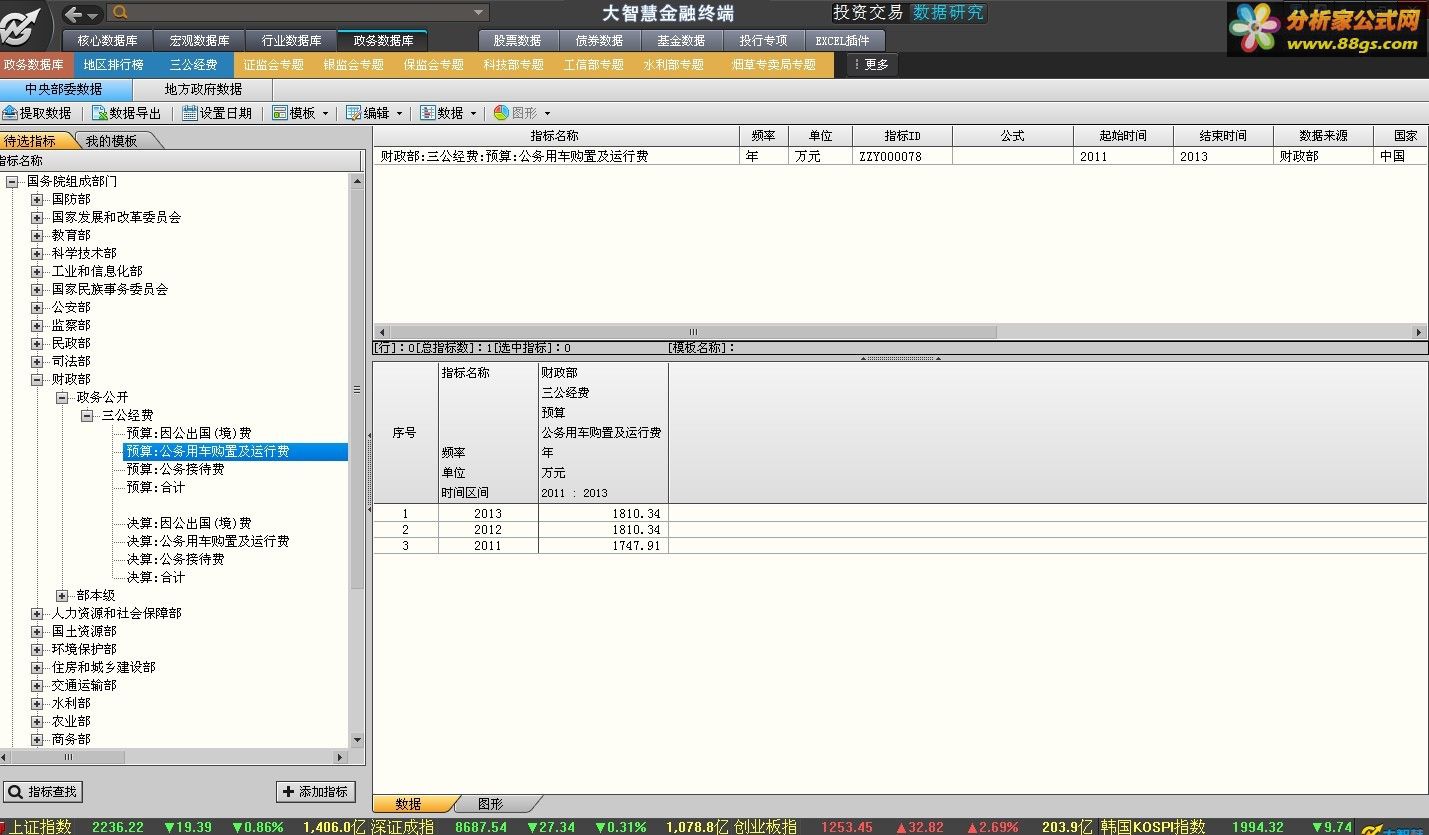Click 投资交易 in the title bar

tap(868, 12)
